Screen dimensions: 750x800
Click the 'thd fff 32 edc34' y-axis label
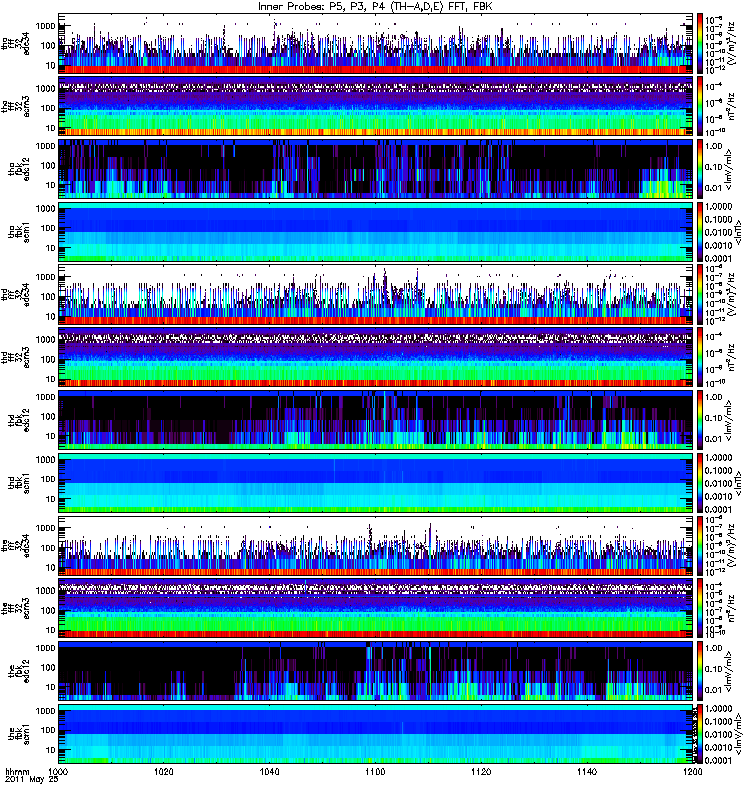click(x=15, y=294)
